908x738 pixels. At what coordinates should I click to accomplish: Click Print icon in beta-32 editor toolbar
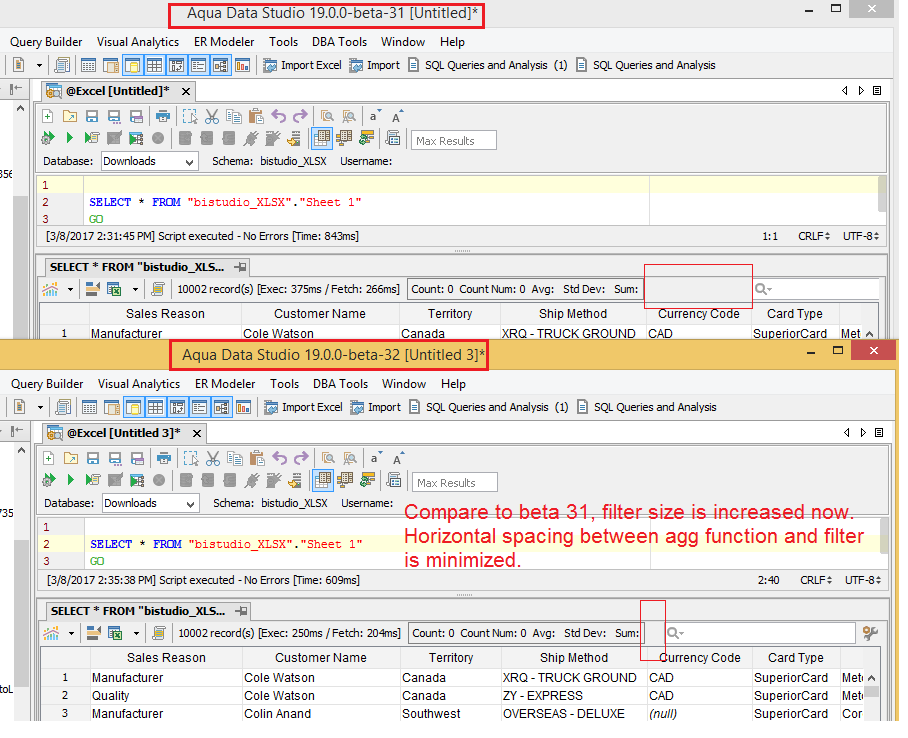(x=164, y=459)
